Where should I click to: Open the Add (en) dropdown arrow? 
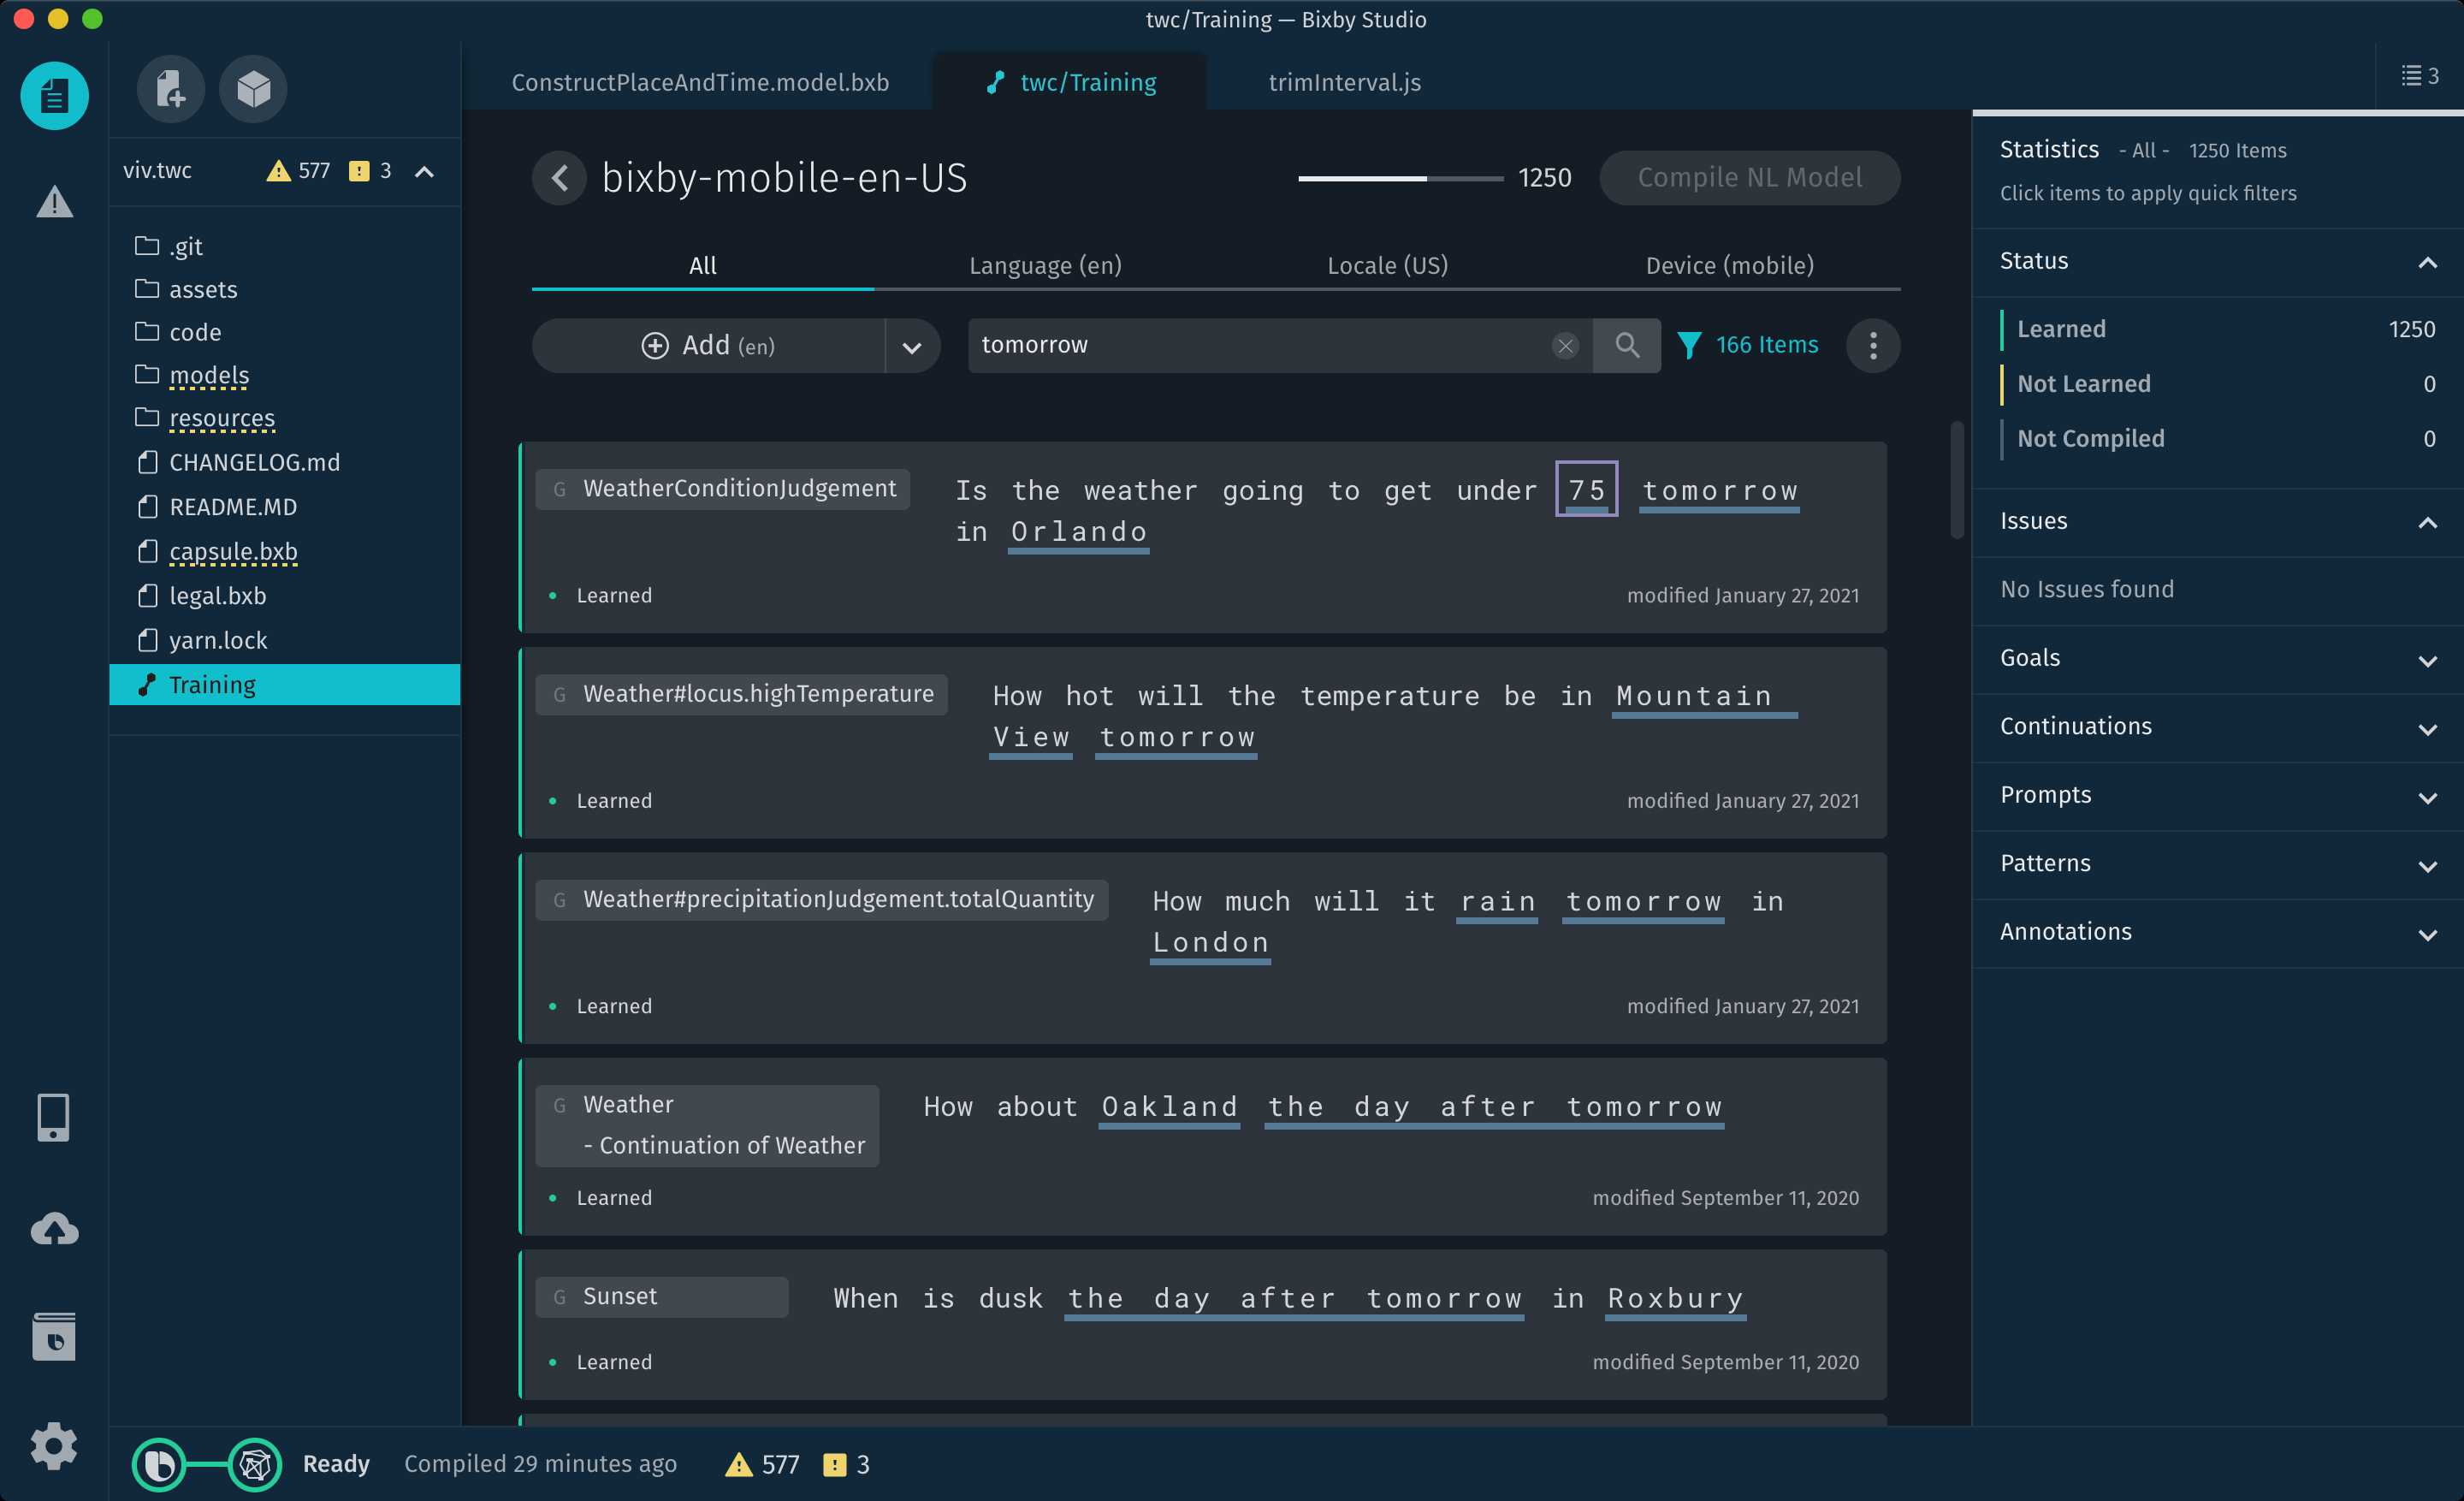[912, 346]
